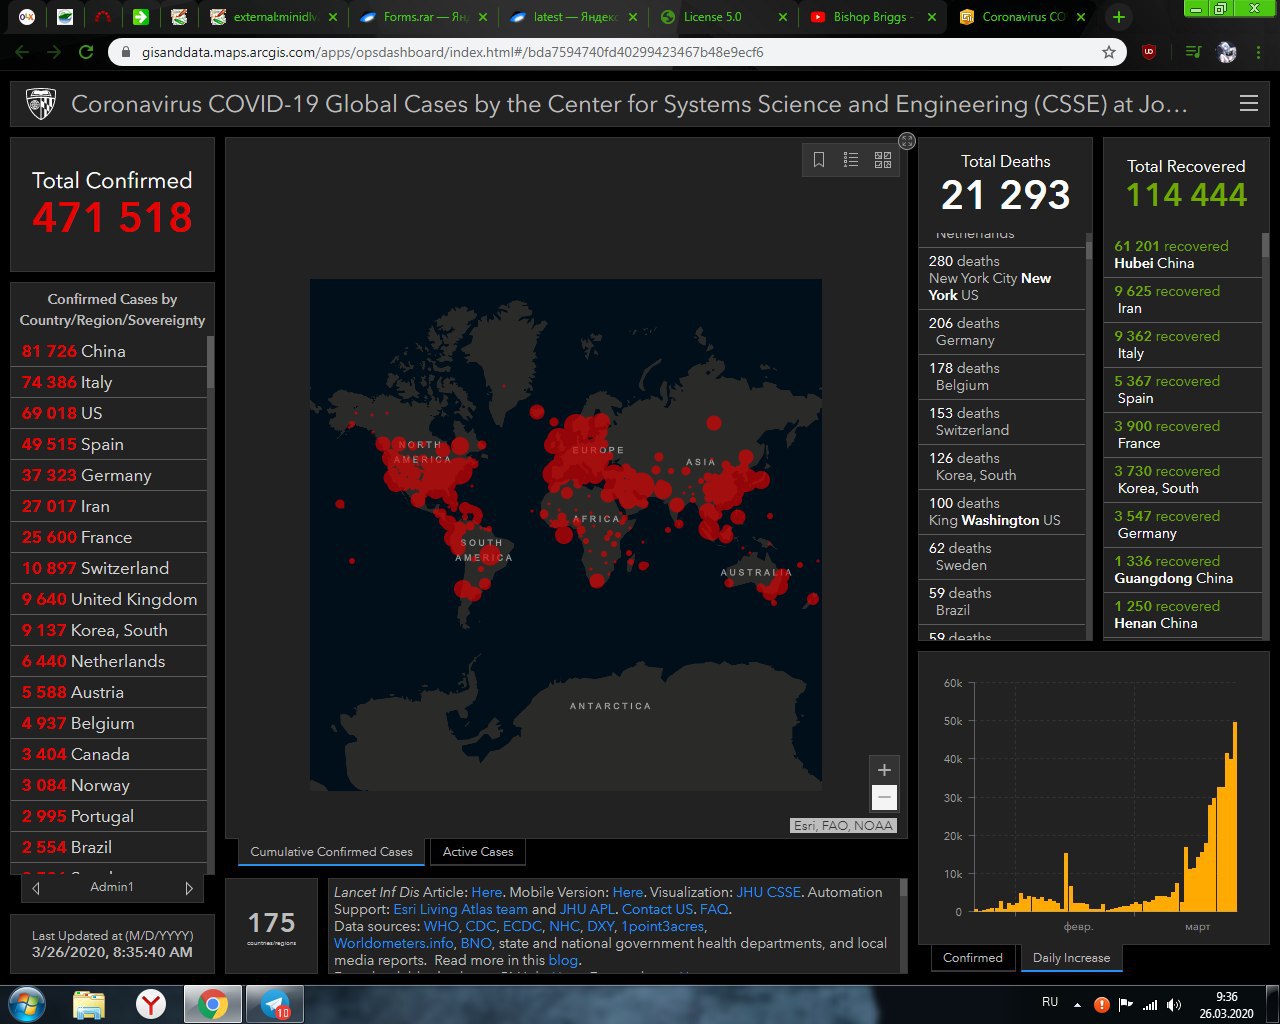Open Telegram from taskbar
This screenshot has height=1024, width=1280.
click(x=273, y=1004)
